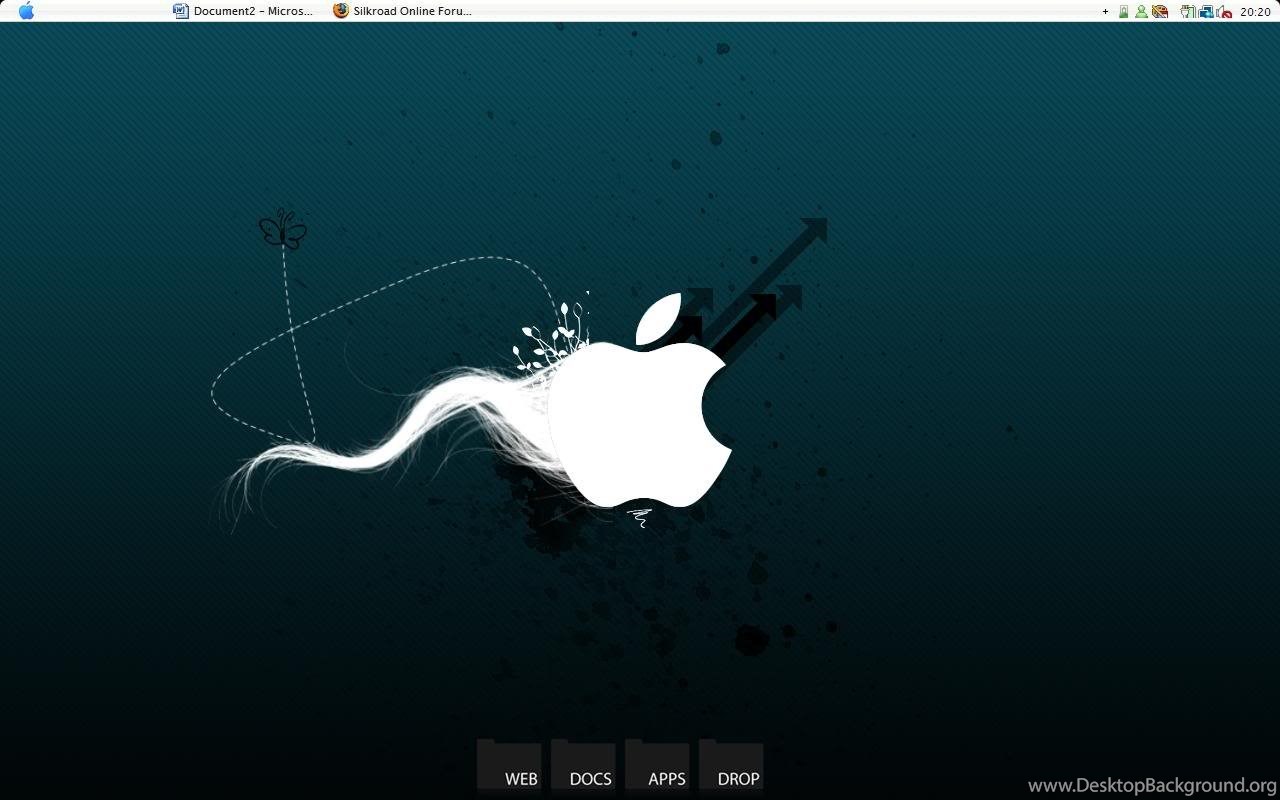Image resolution: width=1280 pixels, height=800 pixels.
Task: Open the DOCS folder
Action: (x=583, y=766)
